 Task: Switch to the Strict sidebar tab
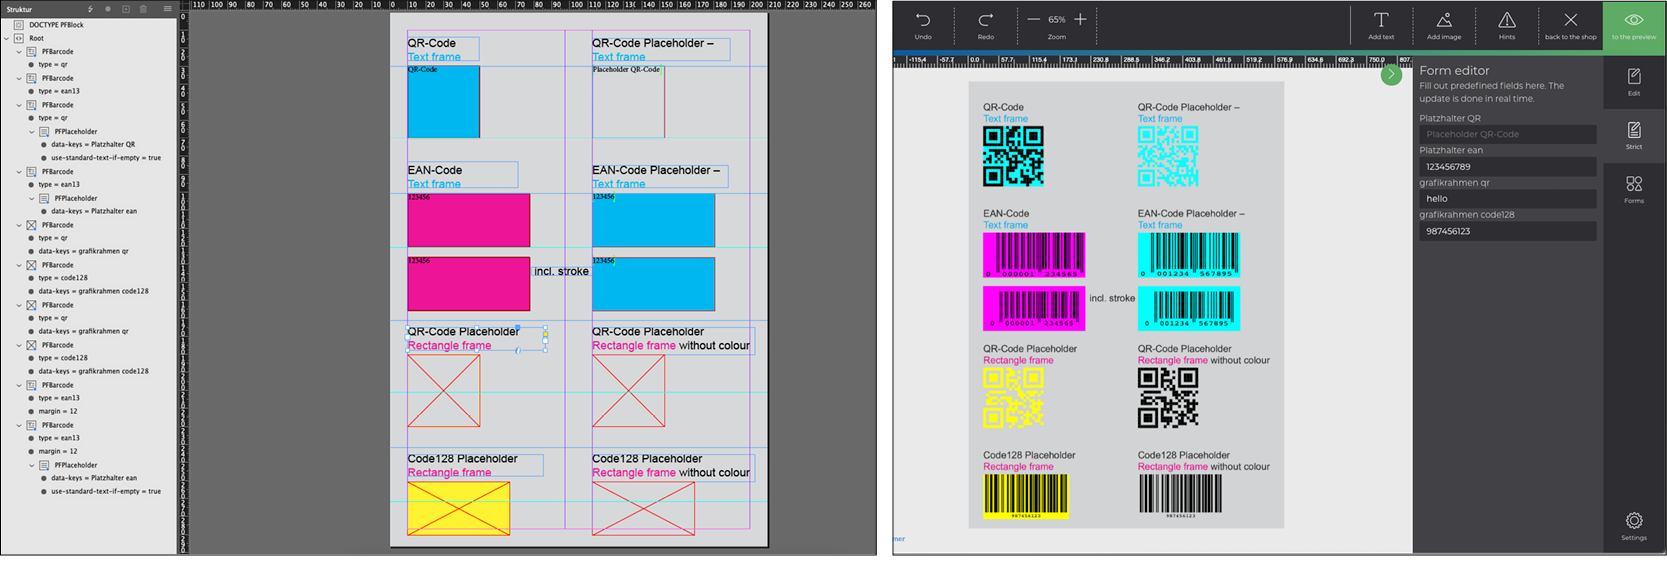pos(1633,135)
